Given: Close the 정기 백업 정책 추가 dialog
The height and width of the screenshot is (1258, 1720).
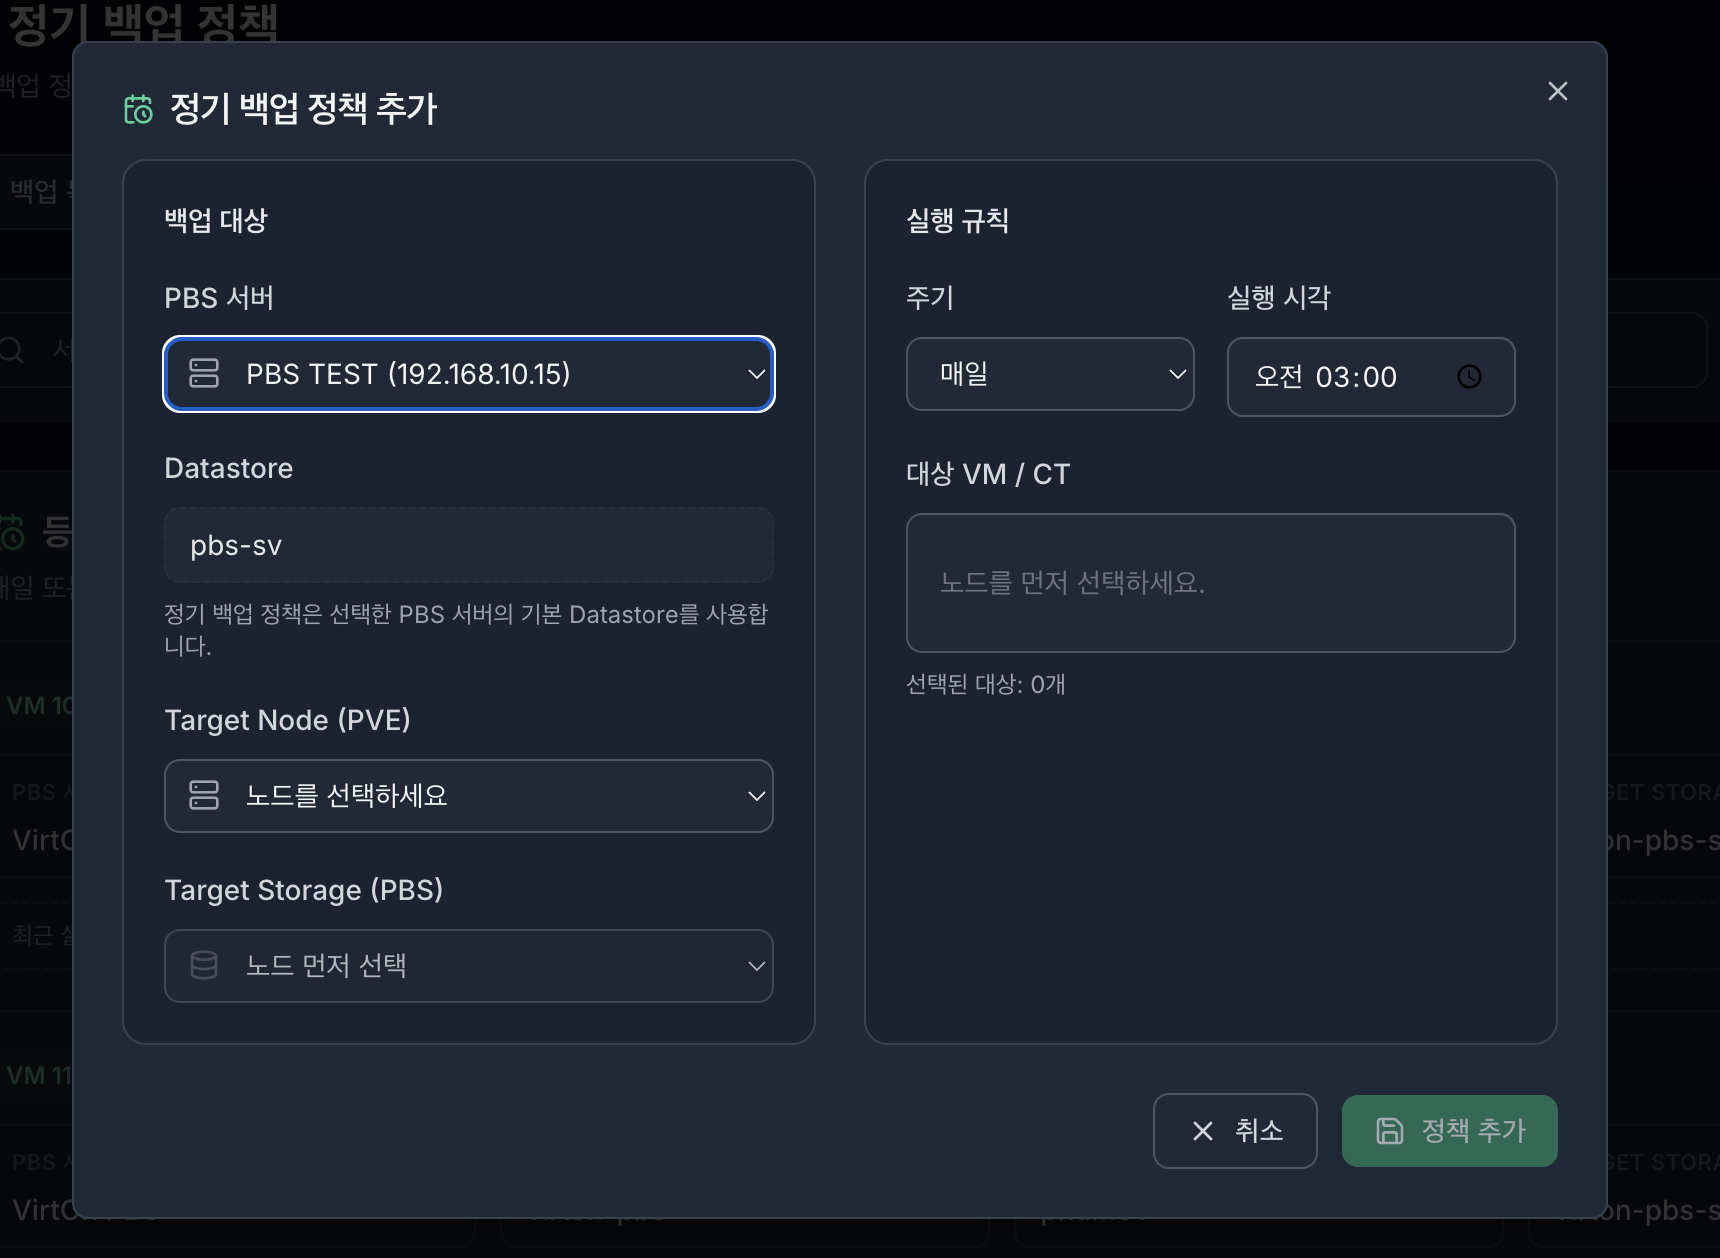Looking at the screenshot, I should pos(1557,91).
